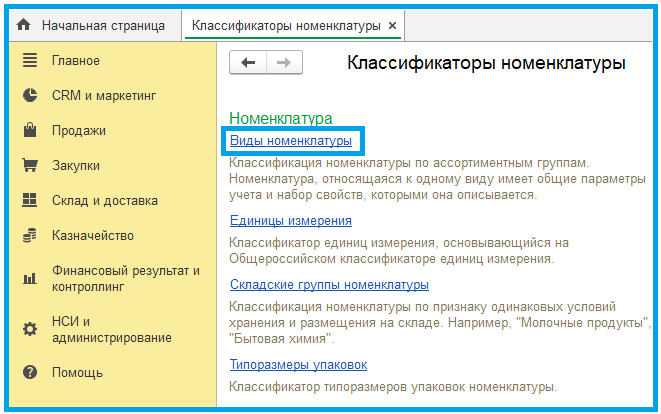The image size is (661, 414).
Task: Switch to the Начальная страница tab
Action: 102,25
